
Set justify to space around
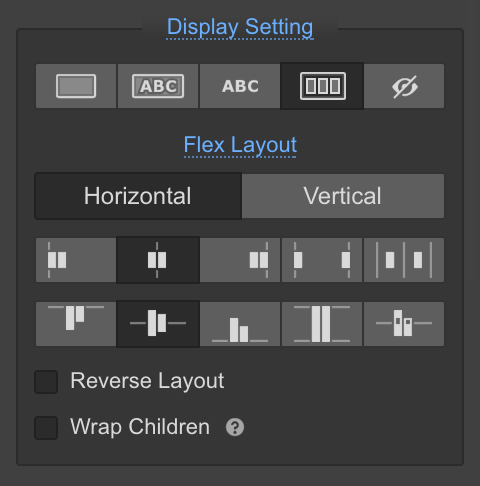[x=404, y=260]
